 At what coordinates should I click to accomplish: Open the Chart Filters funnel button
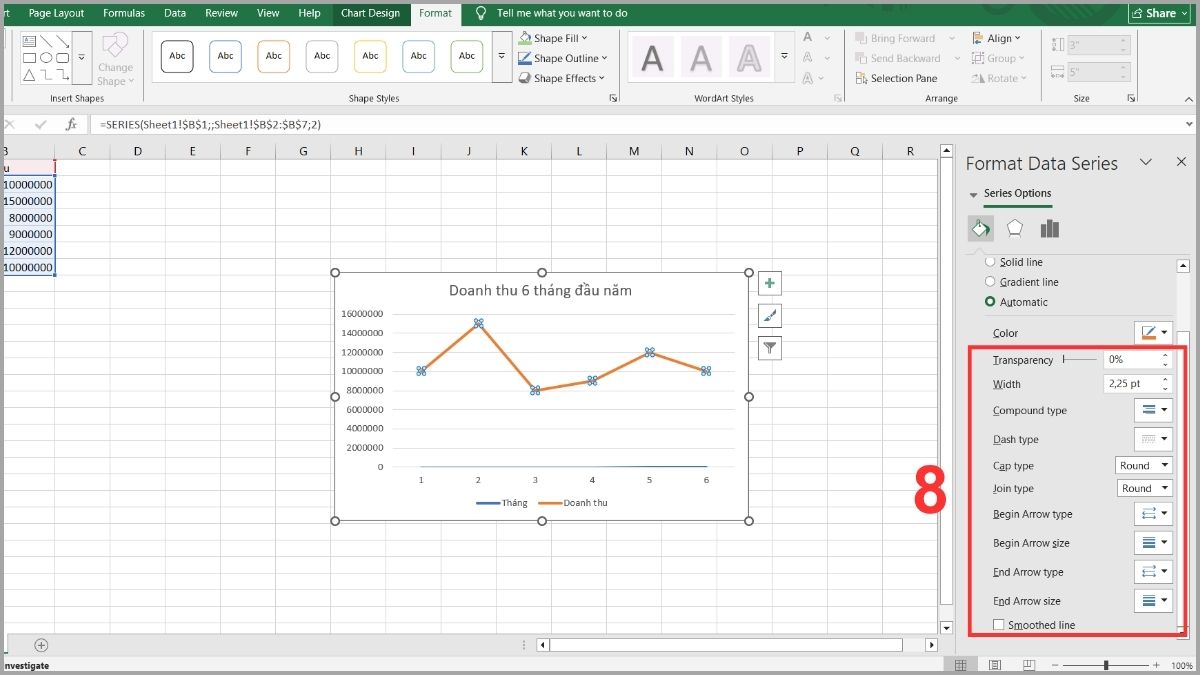(769, 348)
